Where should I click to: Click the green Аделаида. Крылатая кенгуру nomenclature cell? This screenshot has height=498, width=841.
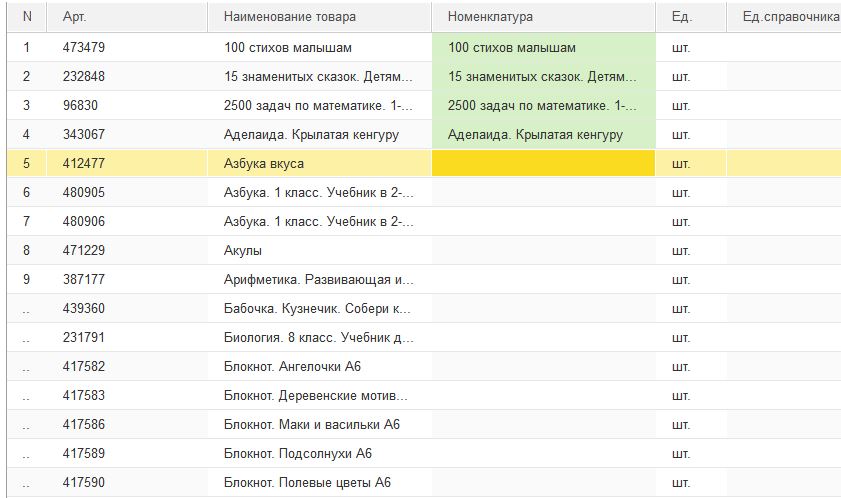(x=543, y=134)
